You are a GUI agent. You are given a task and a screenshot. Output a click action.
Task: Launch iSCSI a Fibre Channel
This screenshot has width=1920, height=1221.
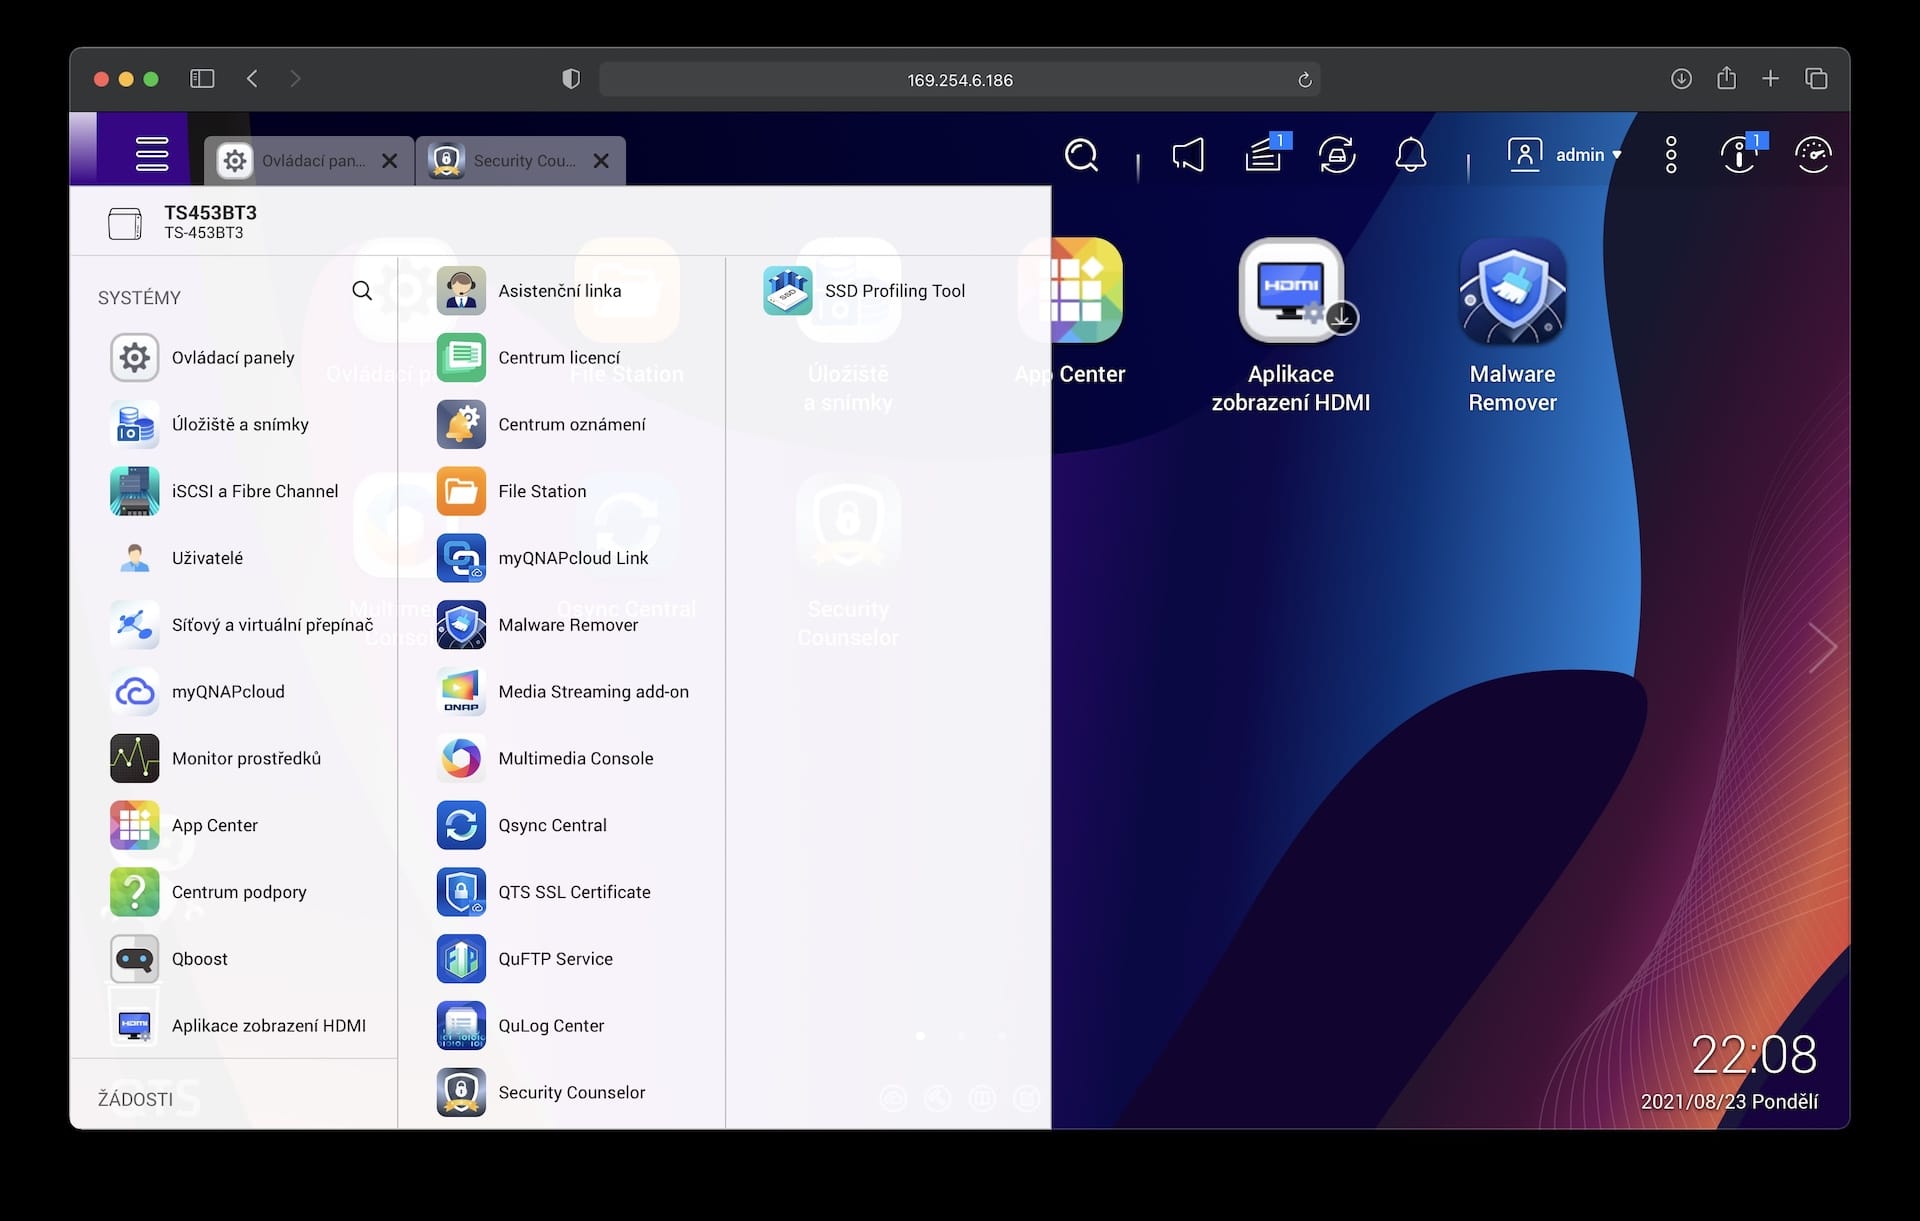254,492
